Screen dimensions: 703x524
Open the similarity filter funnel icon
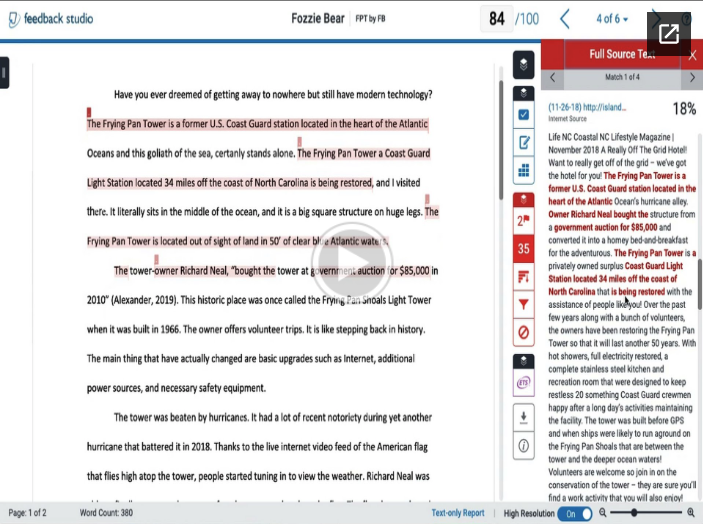pyautogui.click(x=523, y=305)
